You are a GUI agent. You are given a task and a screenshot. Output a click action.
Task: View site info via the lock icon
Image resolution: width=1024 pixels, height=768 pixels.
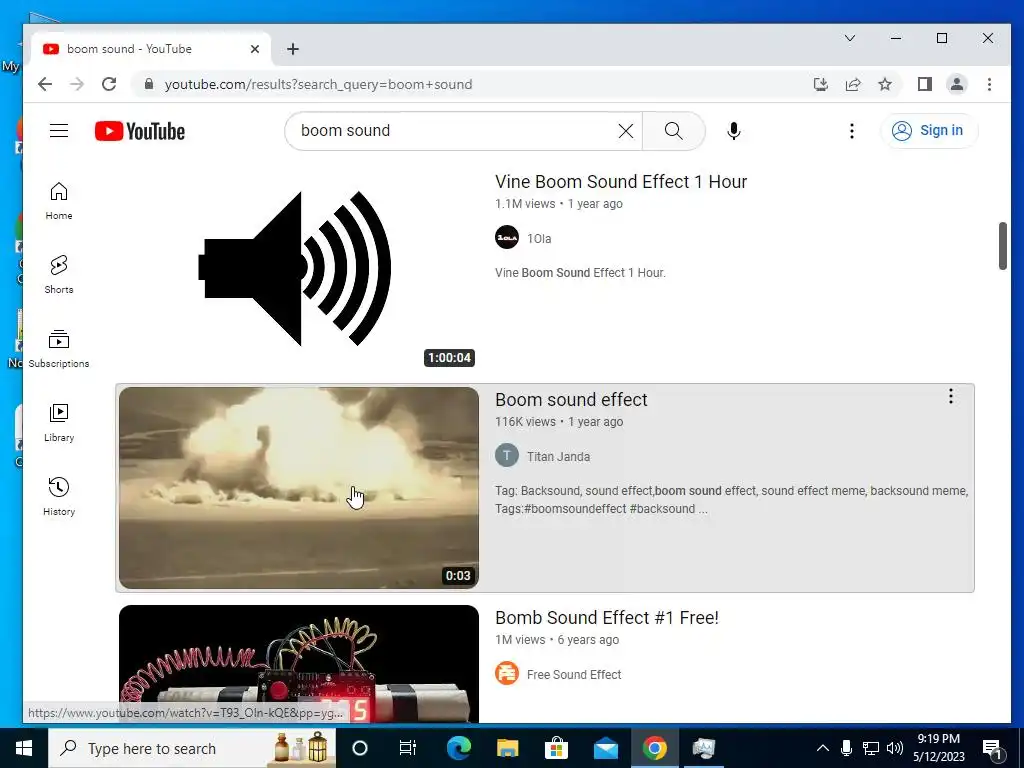click(149, 84)
